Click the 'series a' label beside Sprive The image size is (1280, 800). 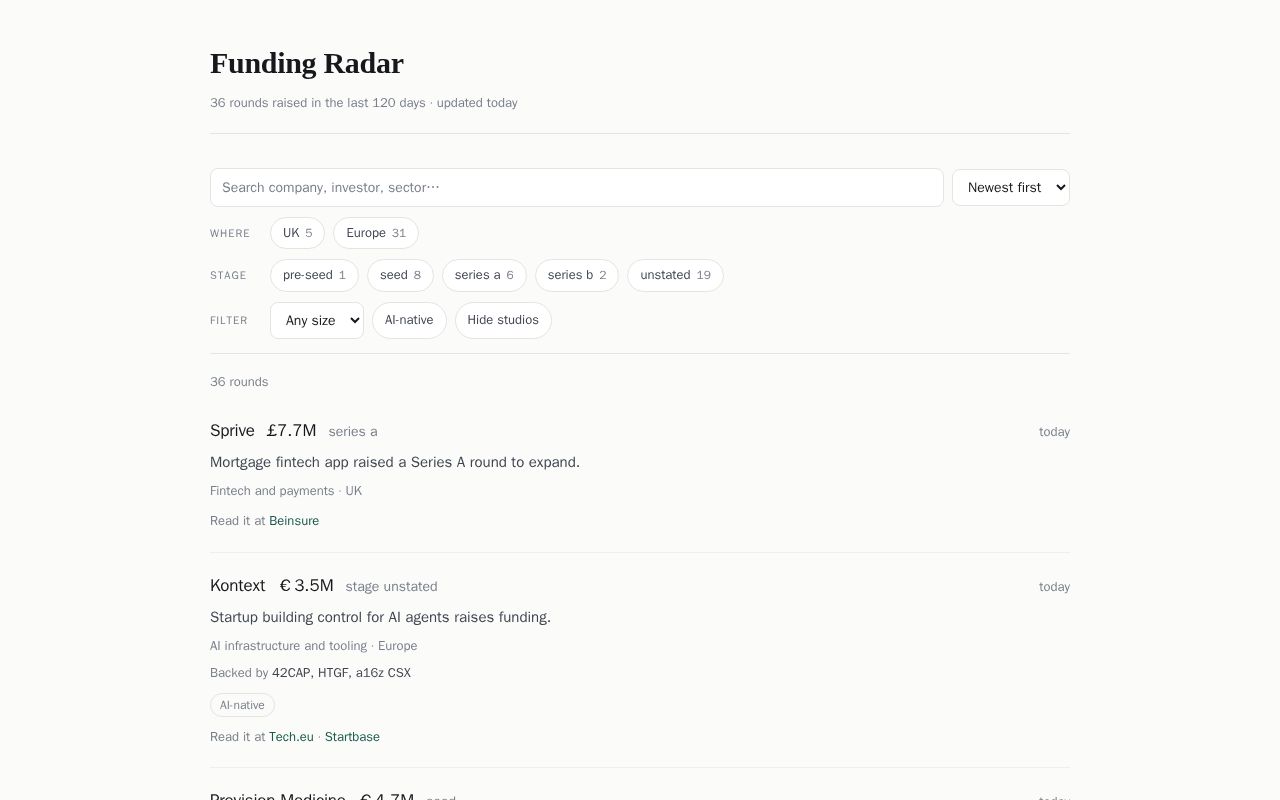tap(353, 432)
